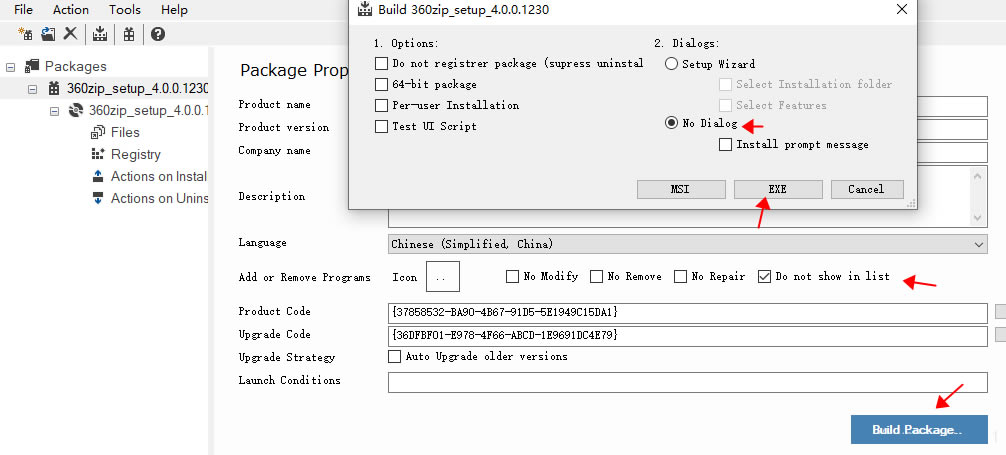Click the EXE button in Build dialog
Image resolution: width=1006 pixels, height=455 pixels.
pos(778,189)
